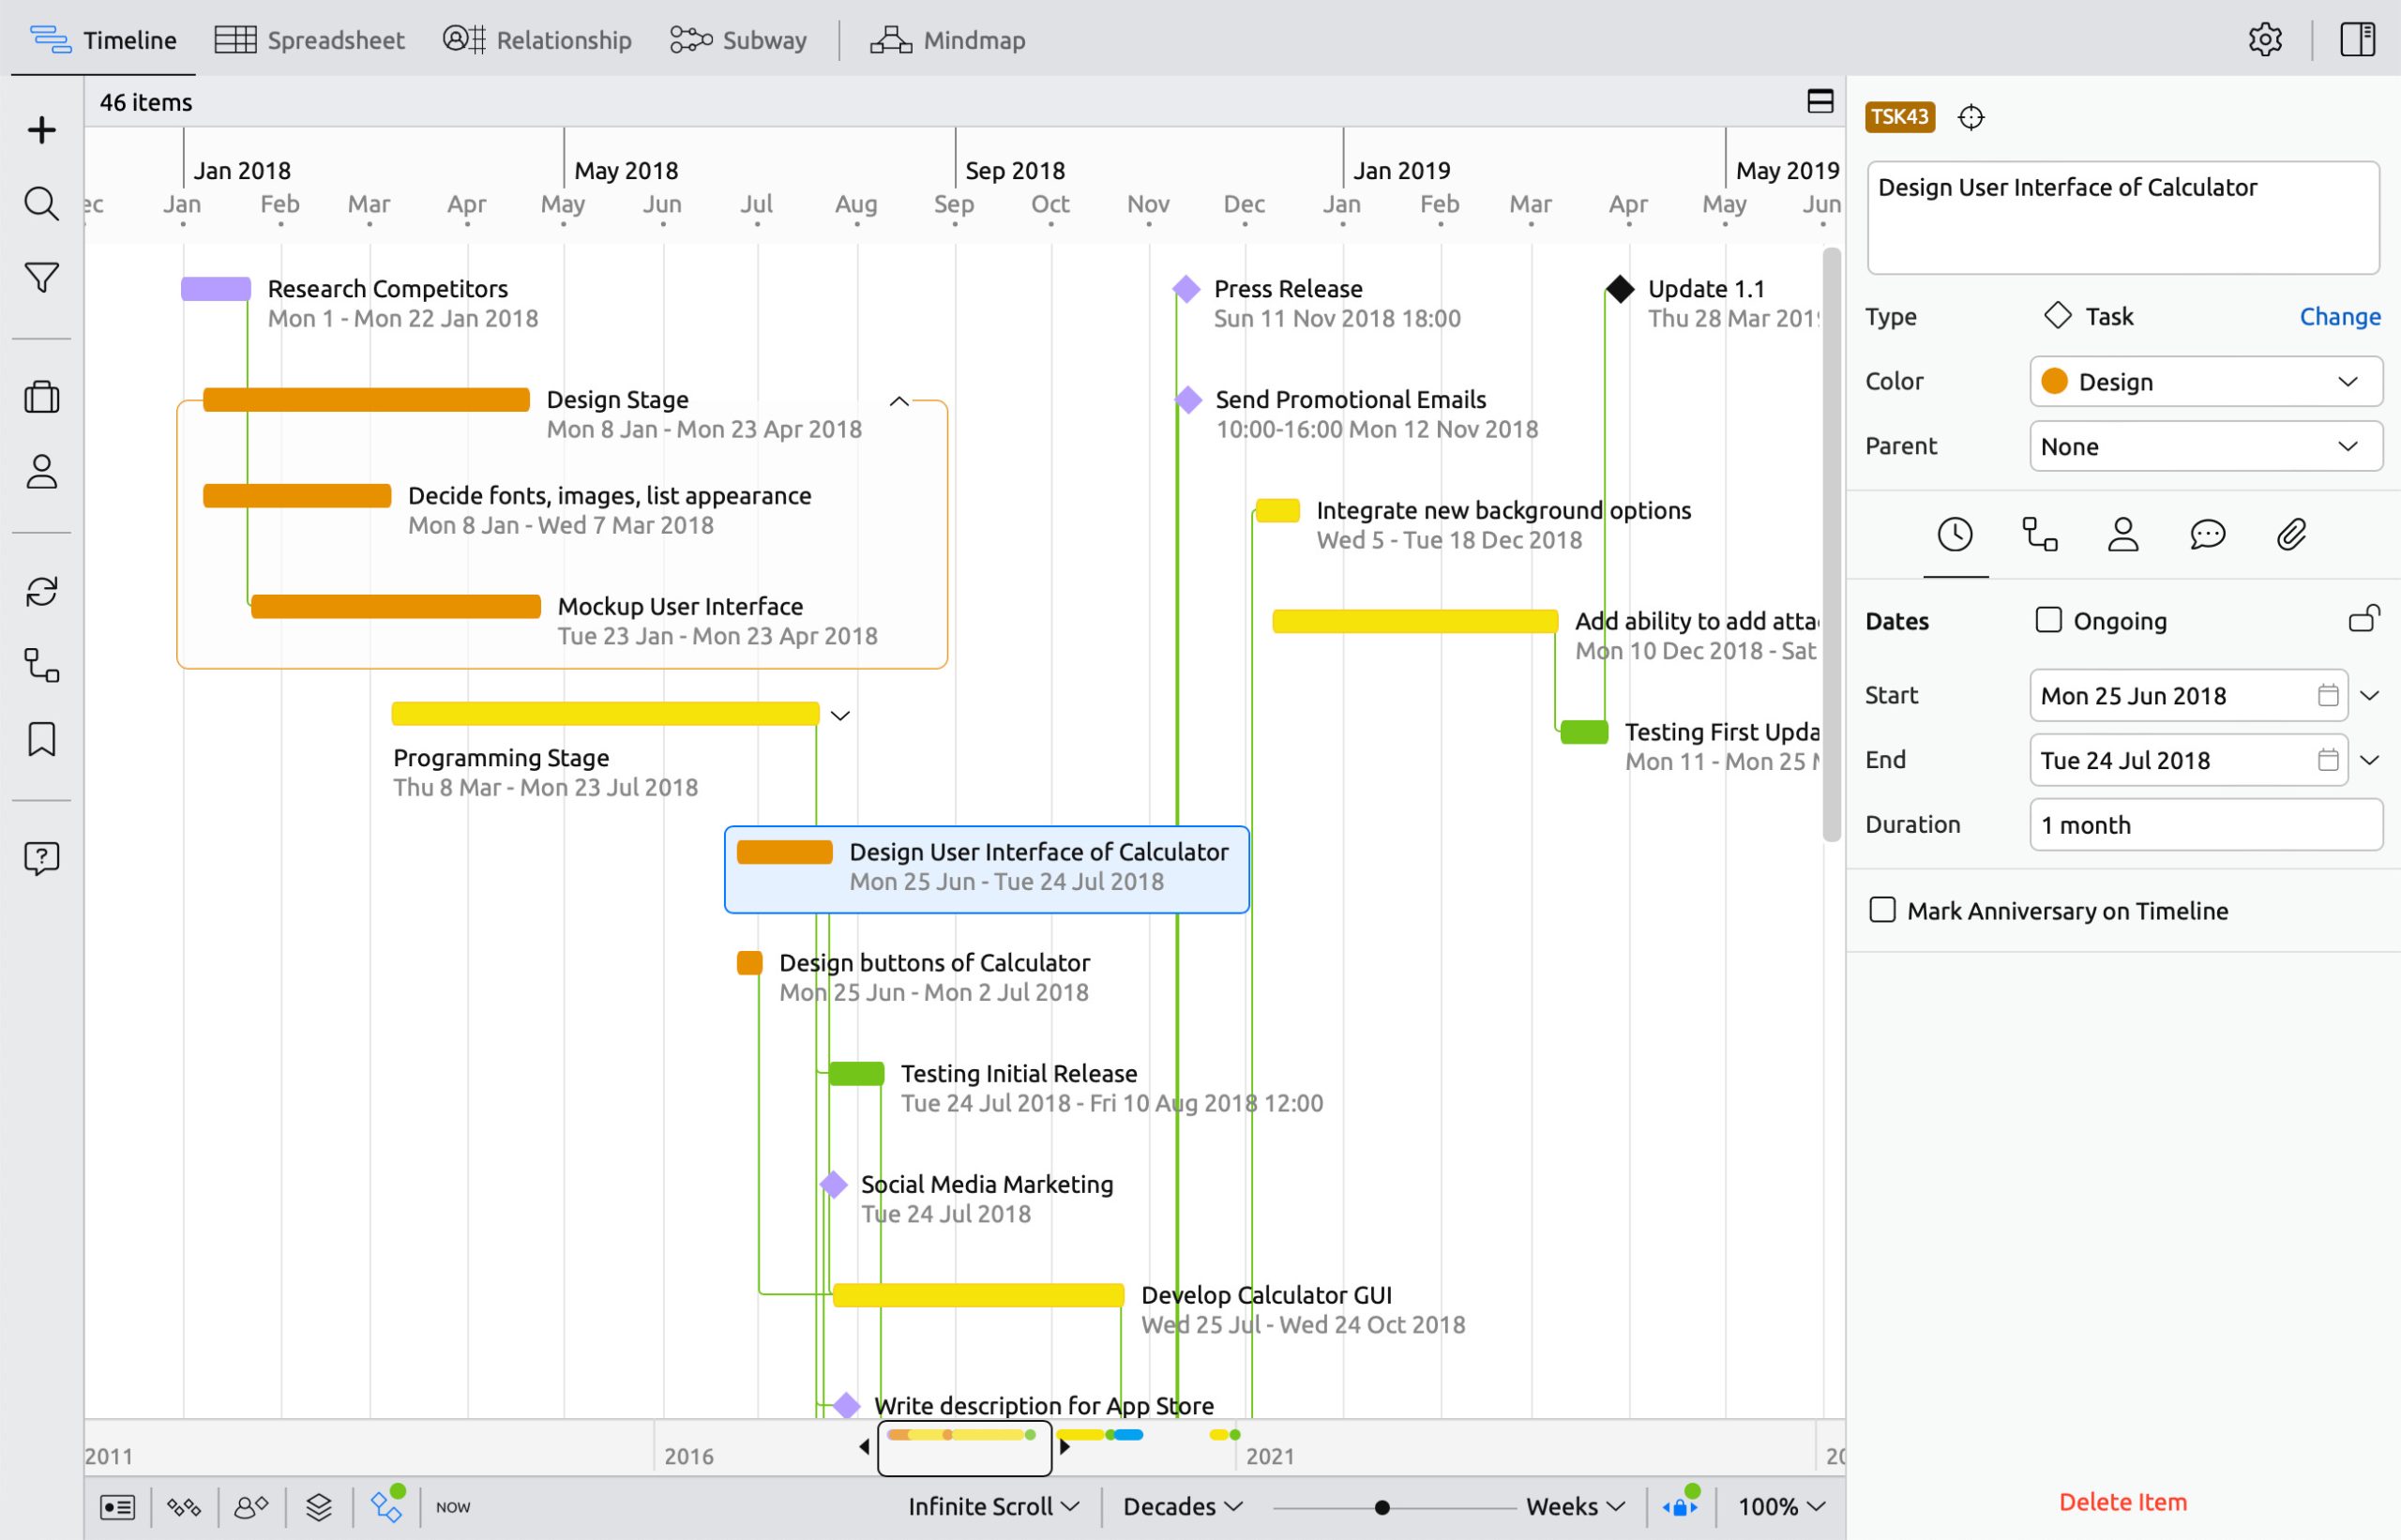Jump to NOW on the timeline
Image resolution: width=2401 pixels, height=1540 pixels.
click(x=453, y=1507)
